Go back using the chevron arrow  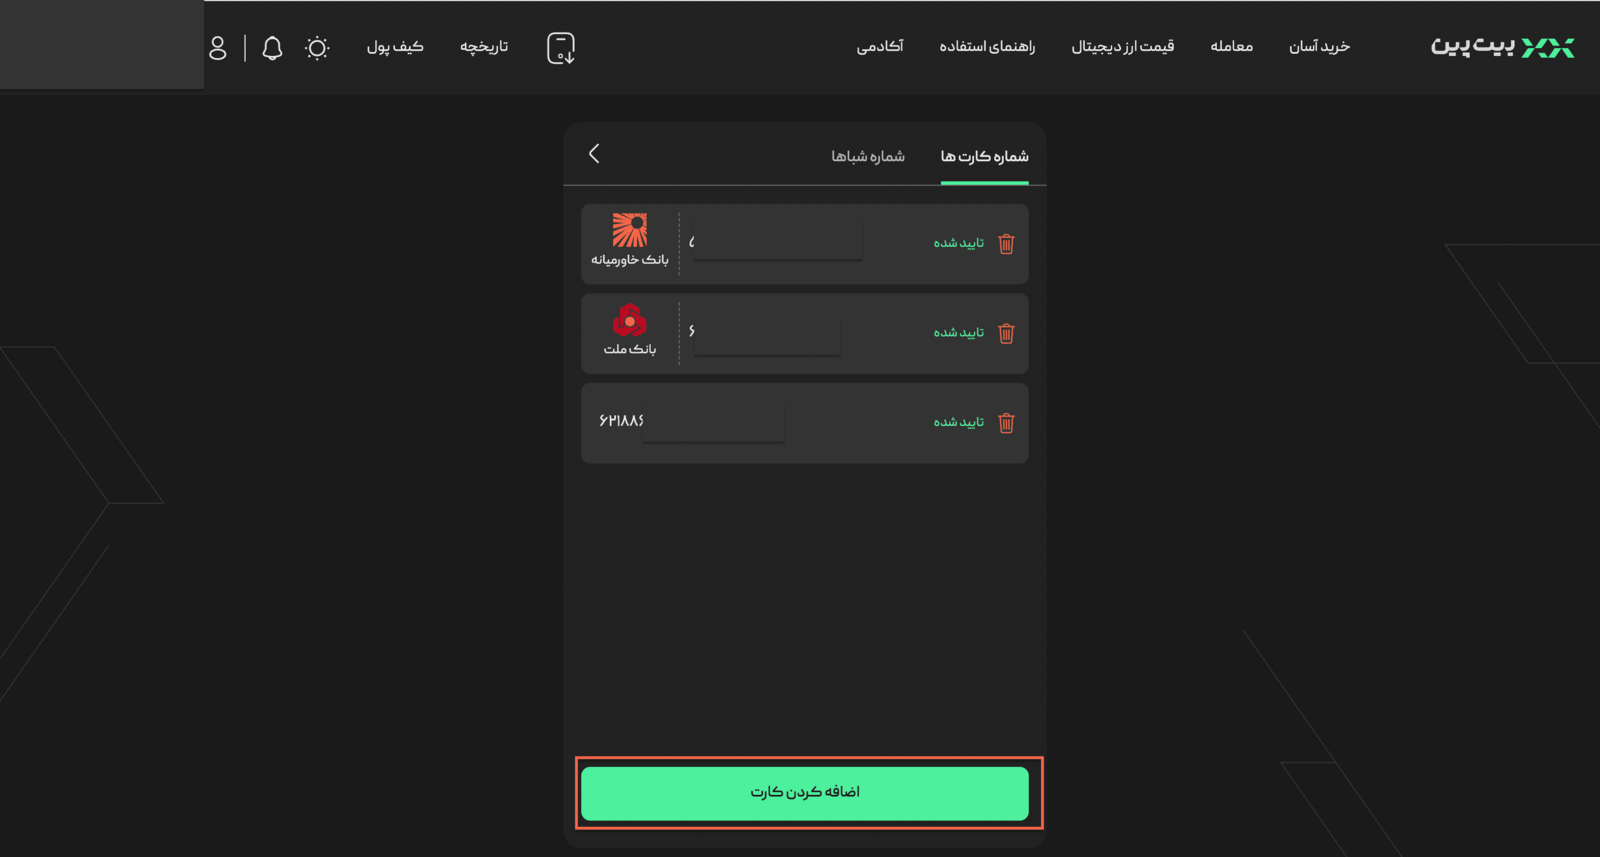point(594,153)
